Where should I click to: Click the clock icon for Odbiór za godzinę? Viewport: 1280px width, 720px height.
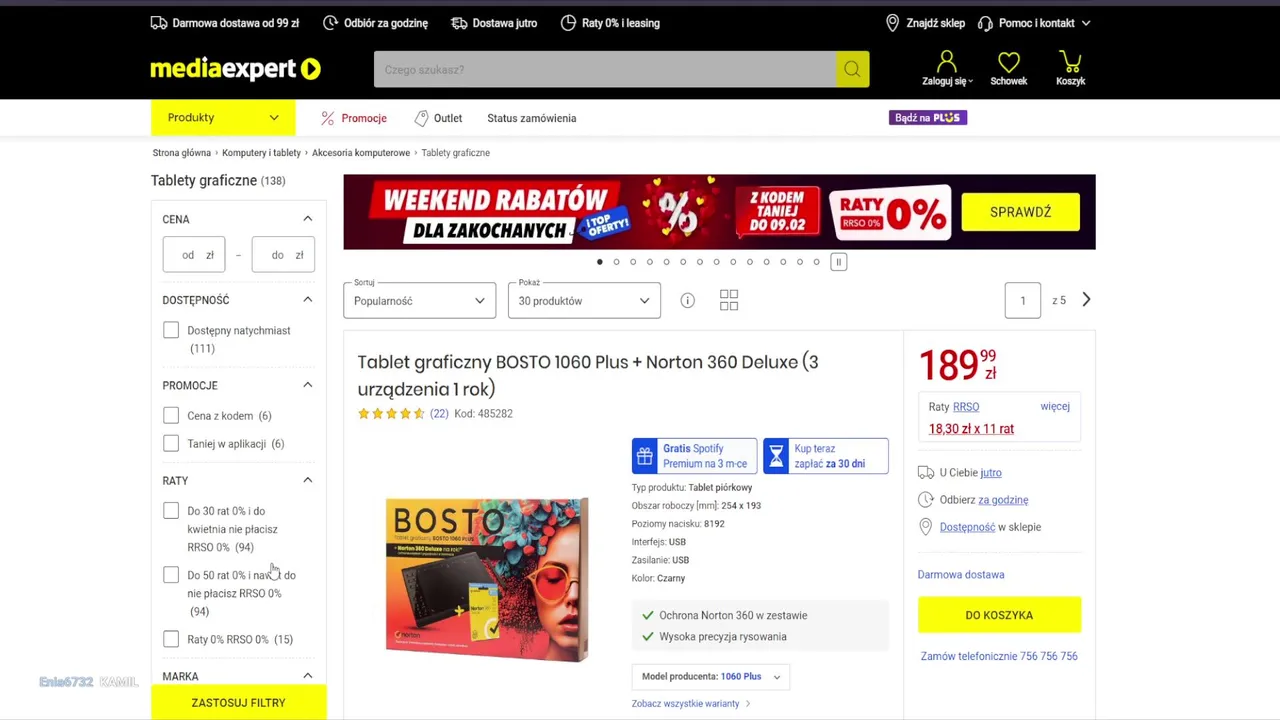(x=330, y=23)
